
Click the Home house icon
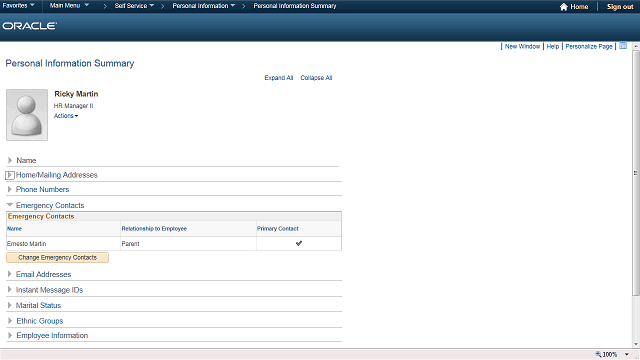(564, 7)
